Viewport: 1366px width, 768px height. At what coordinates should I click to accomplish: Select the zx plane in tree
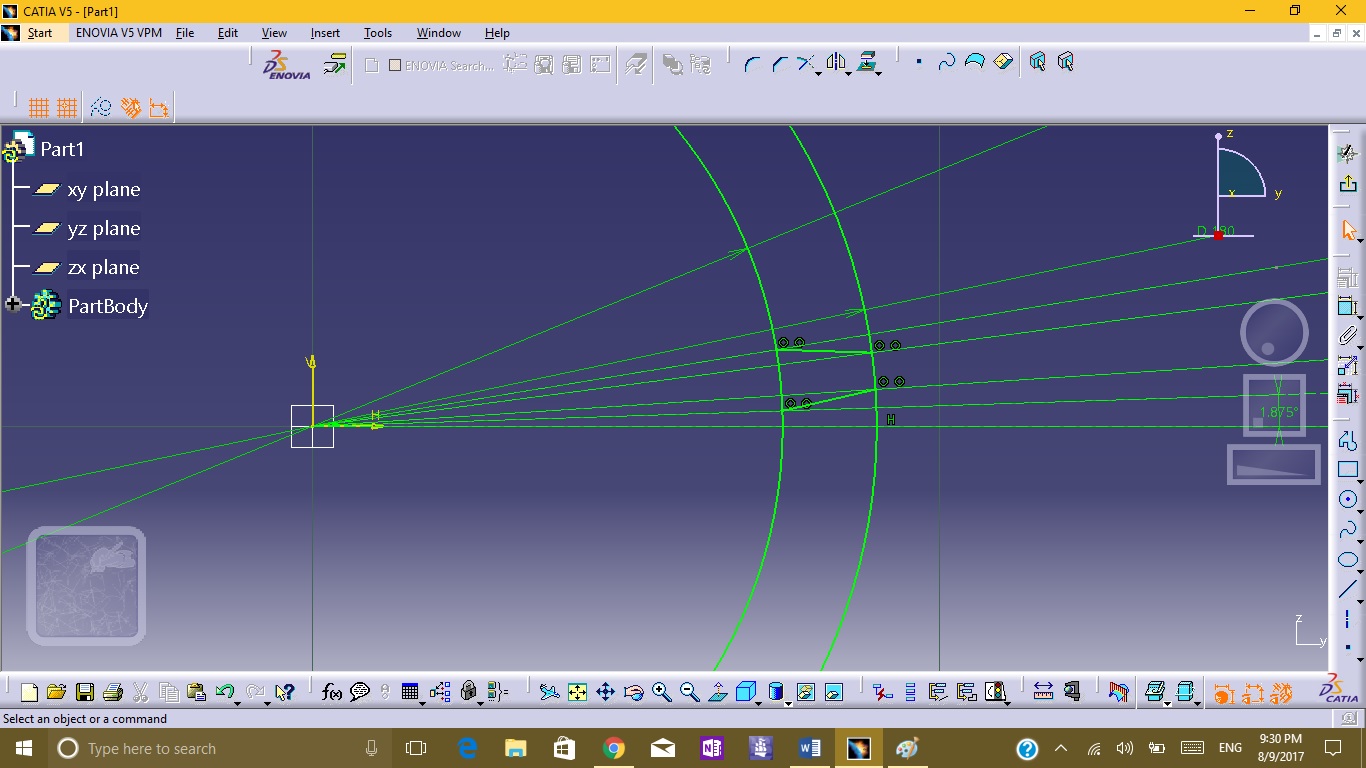point(87,267)
